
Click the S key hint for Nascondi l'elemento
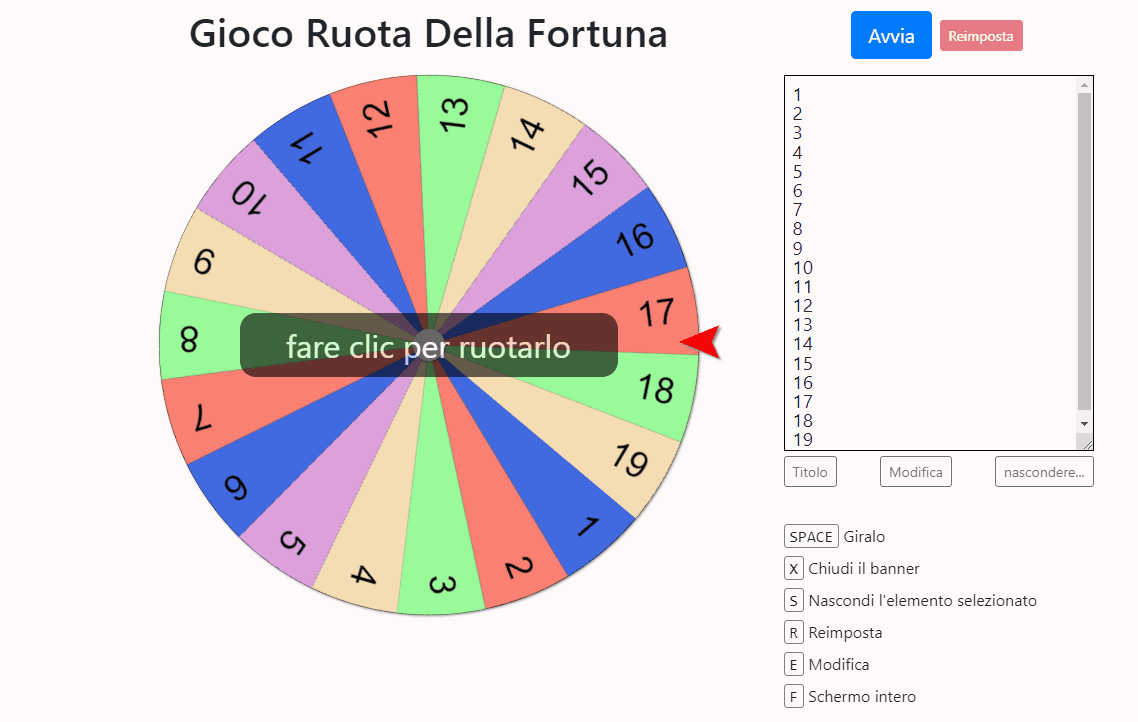point(793,600)
